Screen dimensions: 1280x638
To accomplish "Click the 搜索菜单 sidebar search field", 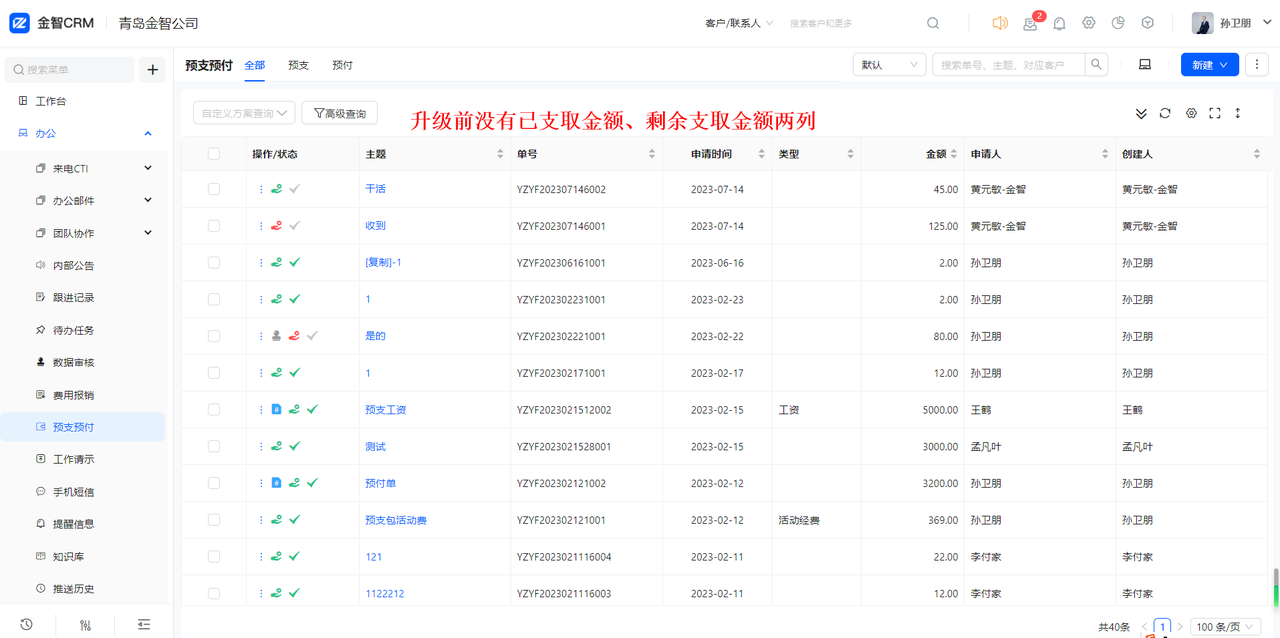I will (x=69, y=70).
